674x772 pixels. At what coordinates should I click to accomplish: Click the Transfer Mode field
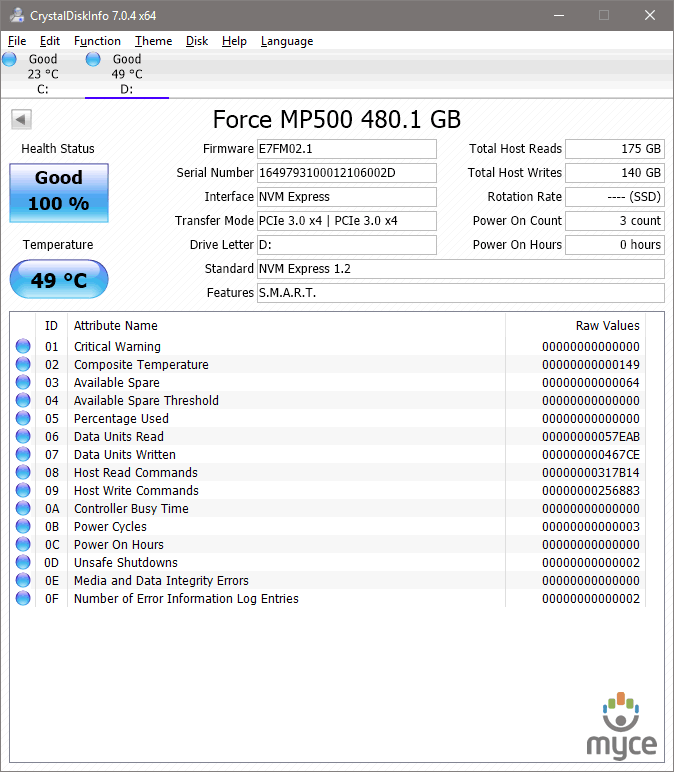(347, 221)
